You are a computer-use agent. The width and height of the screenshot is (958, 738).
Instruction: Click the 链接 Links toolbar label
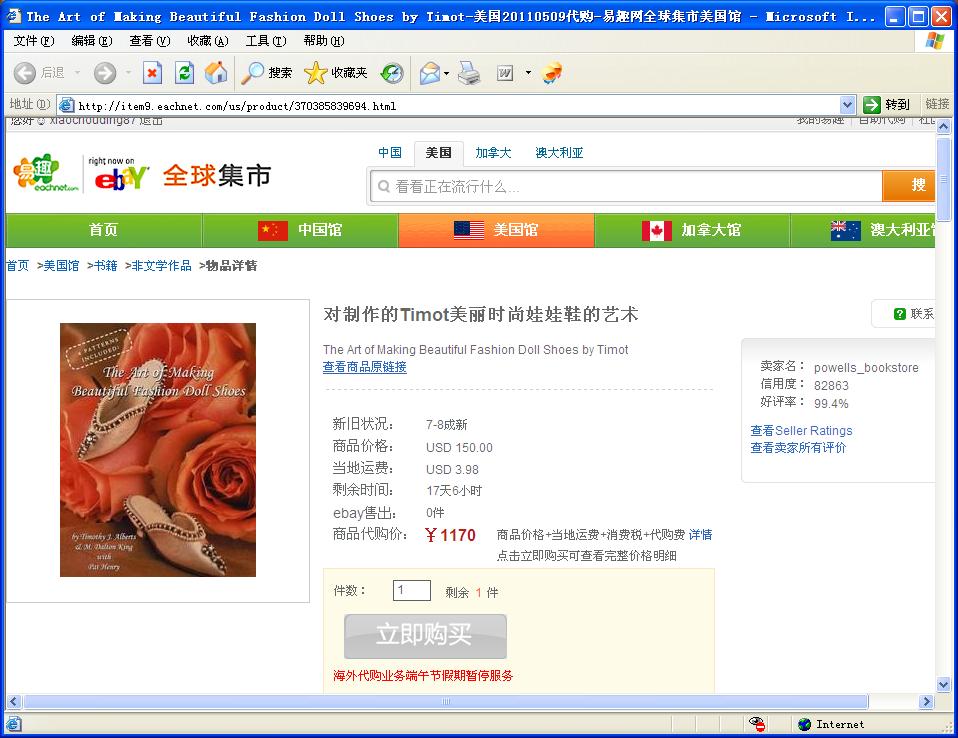click(x=937, y=104)
